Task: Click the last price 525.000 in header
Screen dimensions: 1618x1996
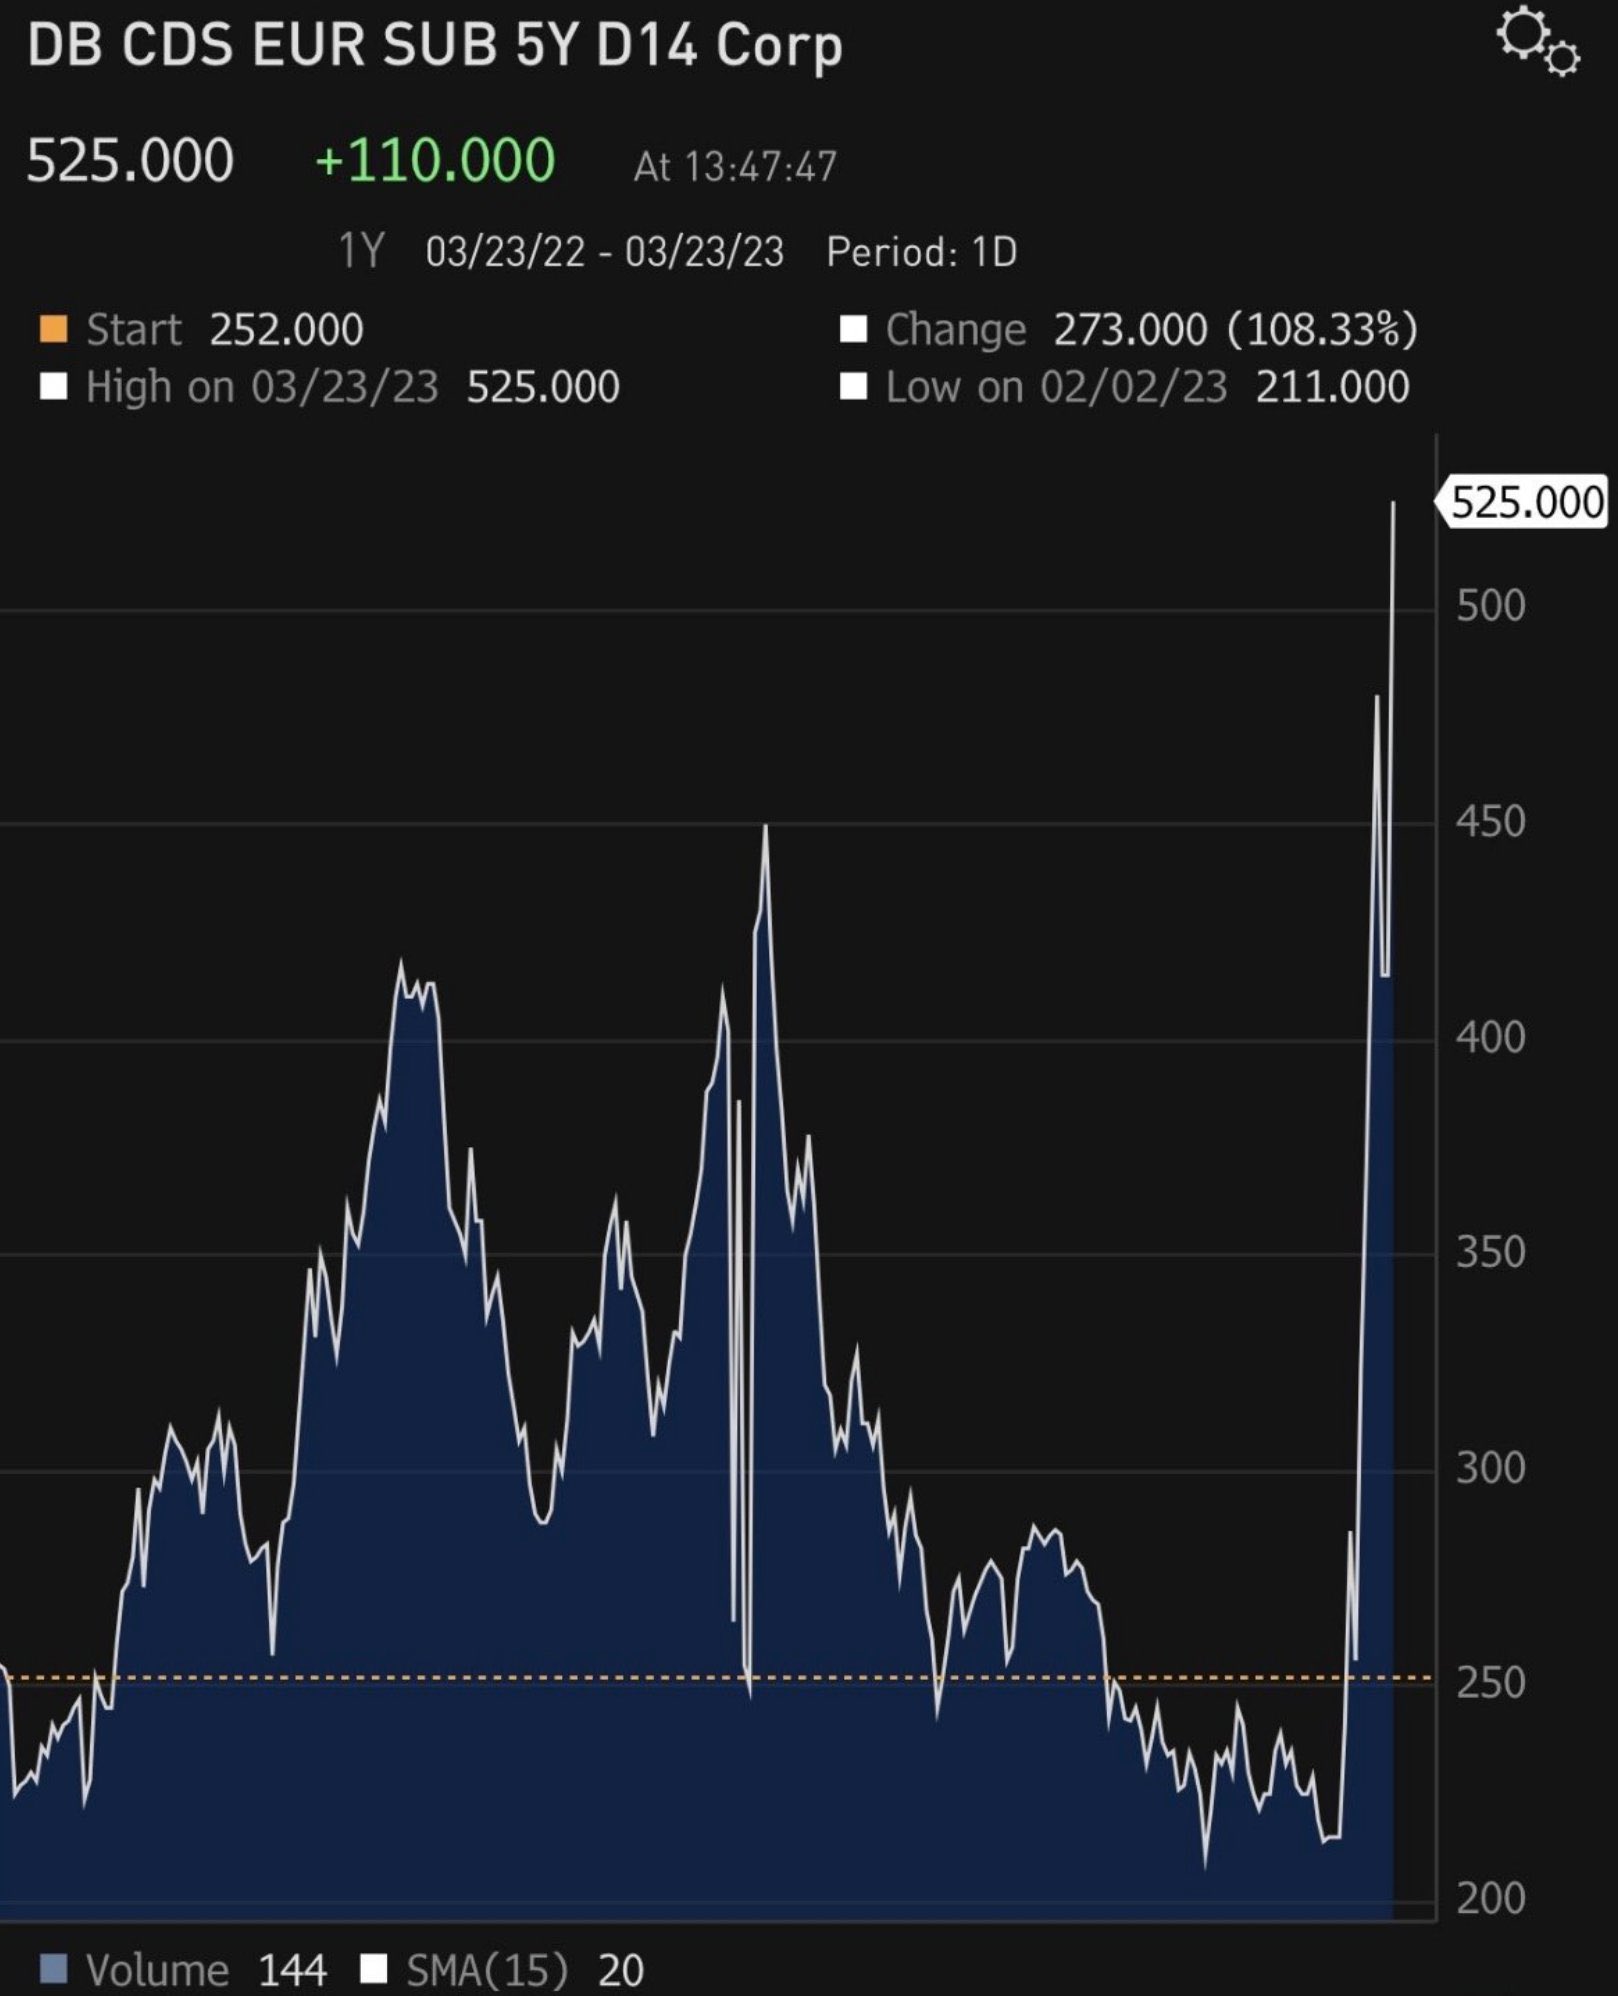Action: [x=130, y=160]
